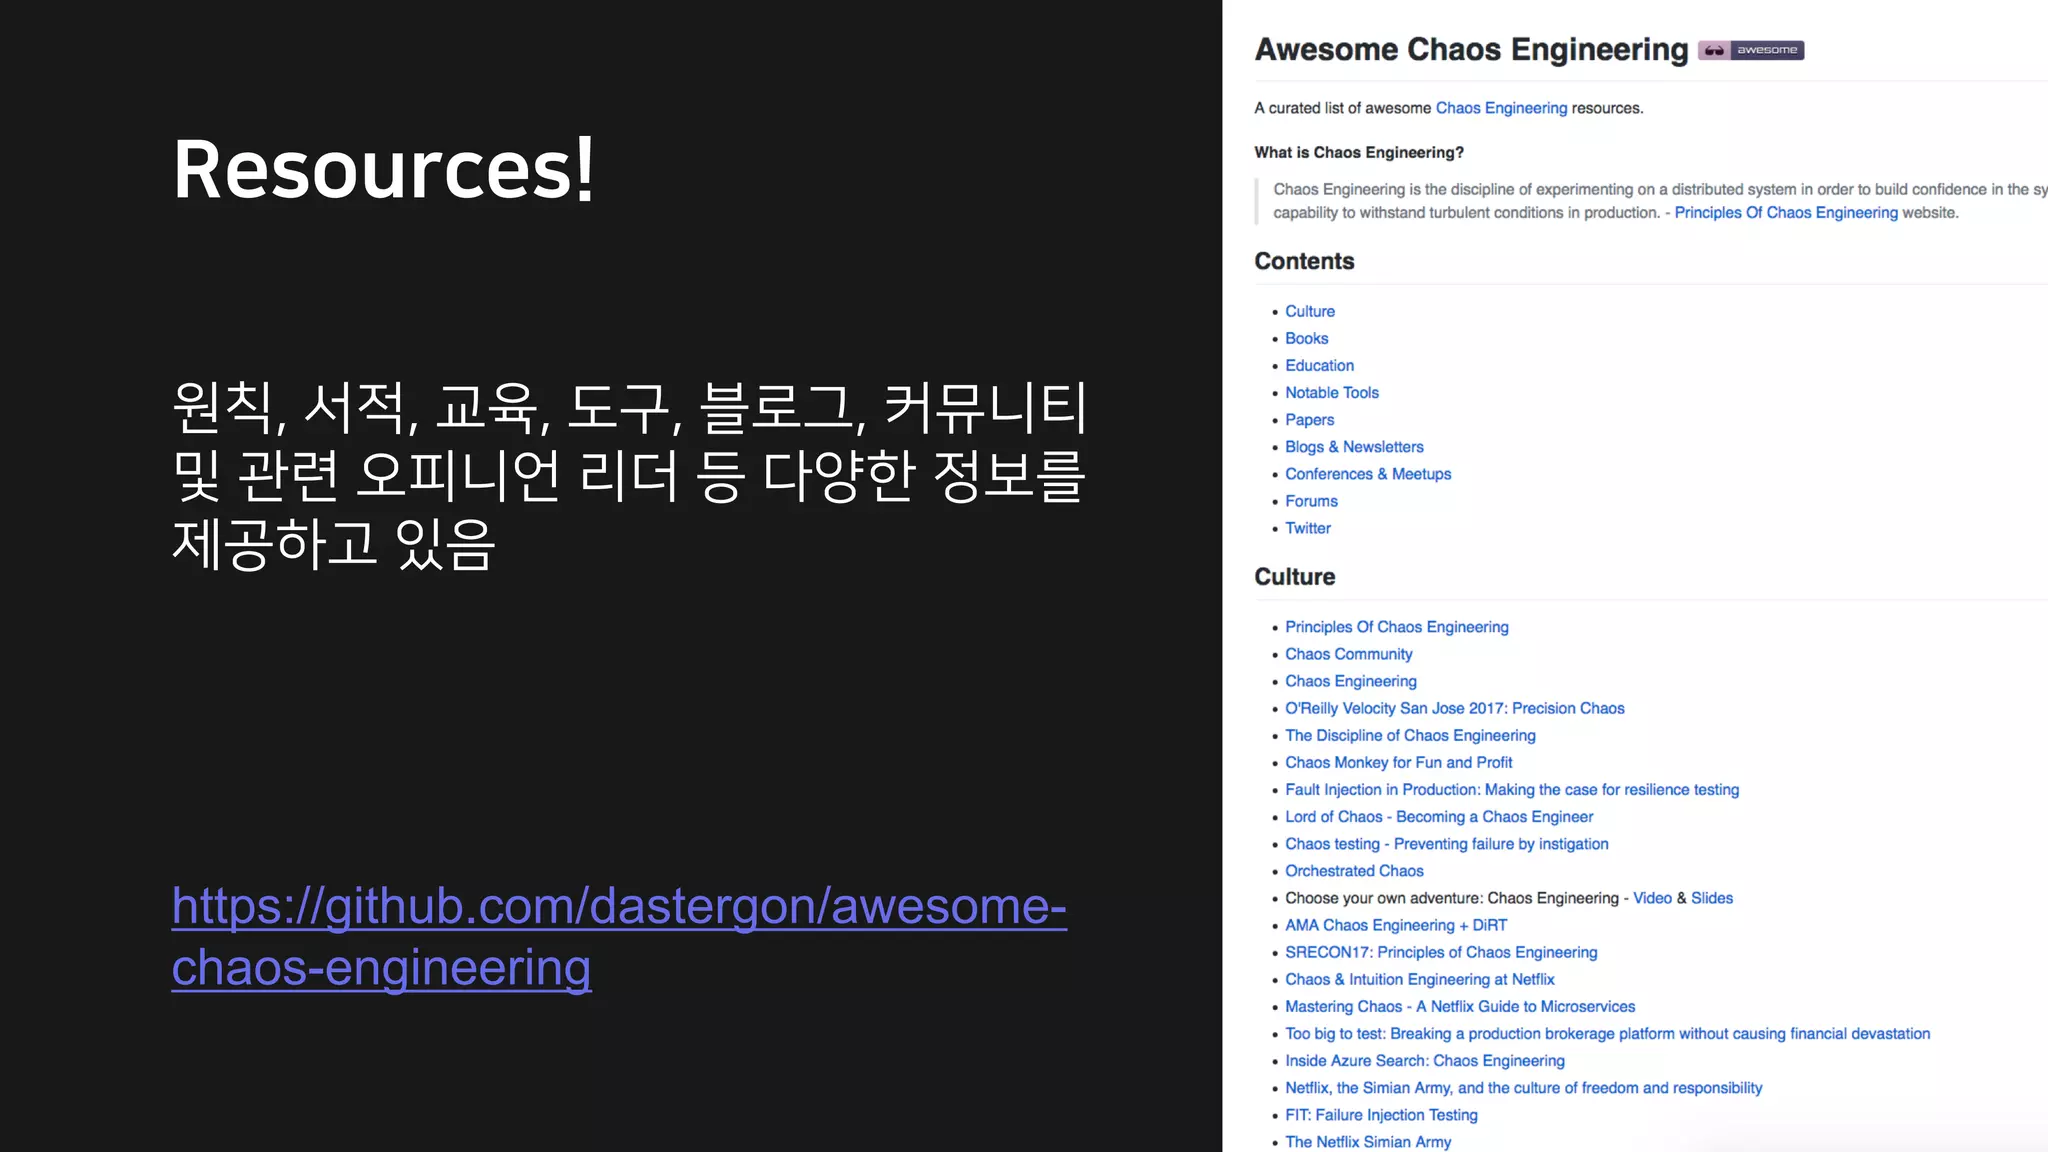Select Books in the Contents list
The width and height of the screenshot is (2048, 1152).
(1306, 339)
